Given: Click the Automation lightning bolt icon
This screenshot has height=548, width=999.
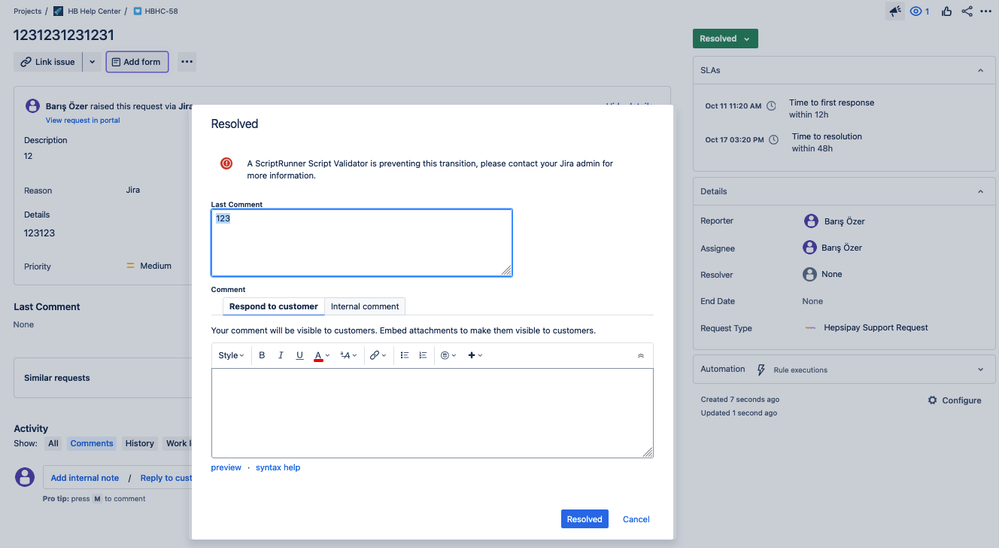Looking at the screenshot, I should (x=761, y=370).
